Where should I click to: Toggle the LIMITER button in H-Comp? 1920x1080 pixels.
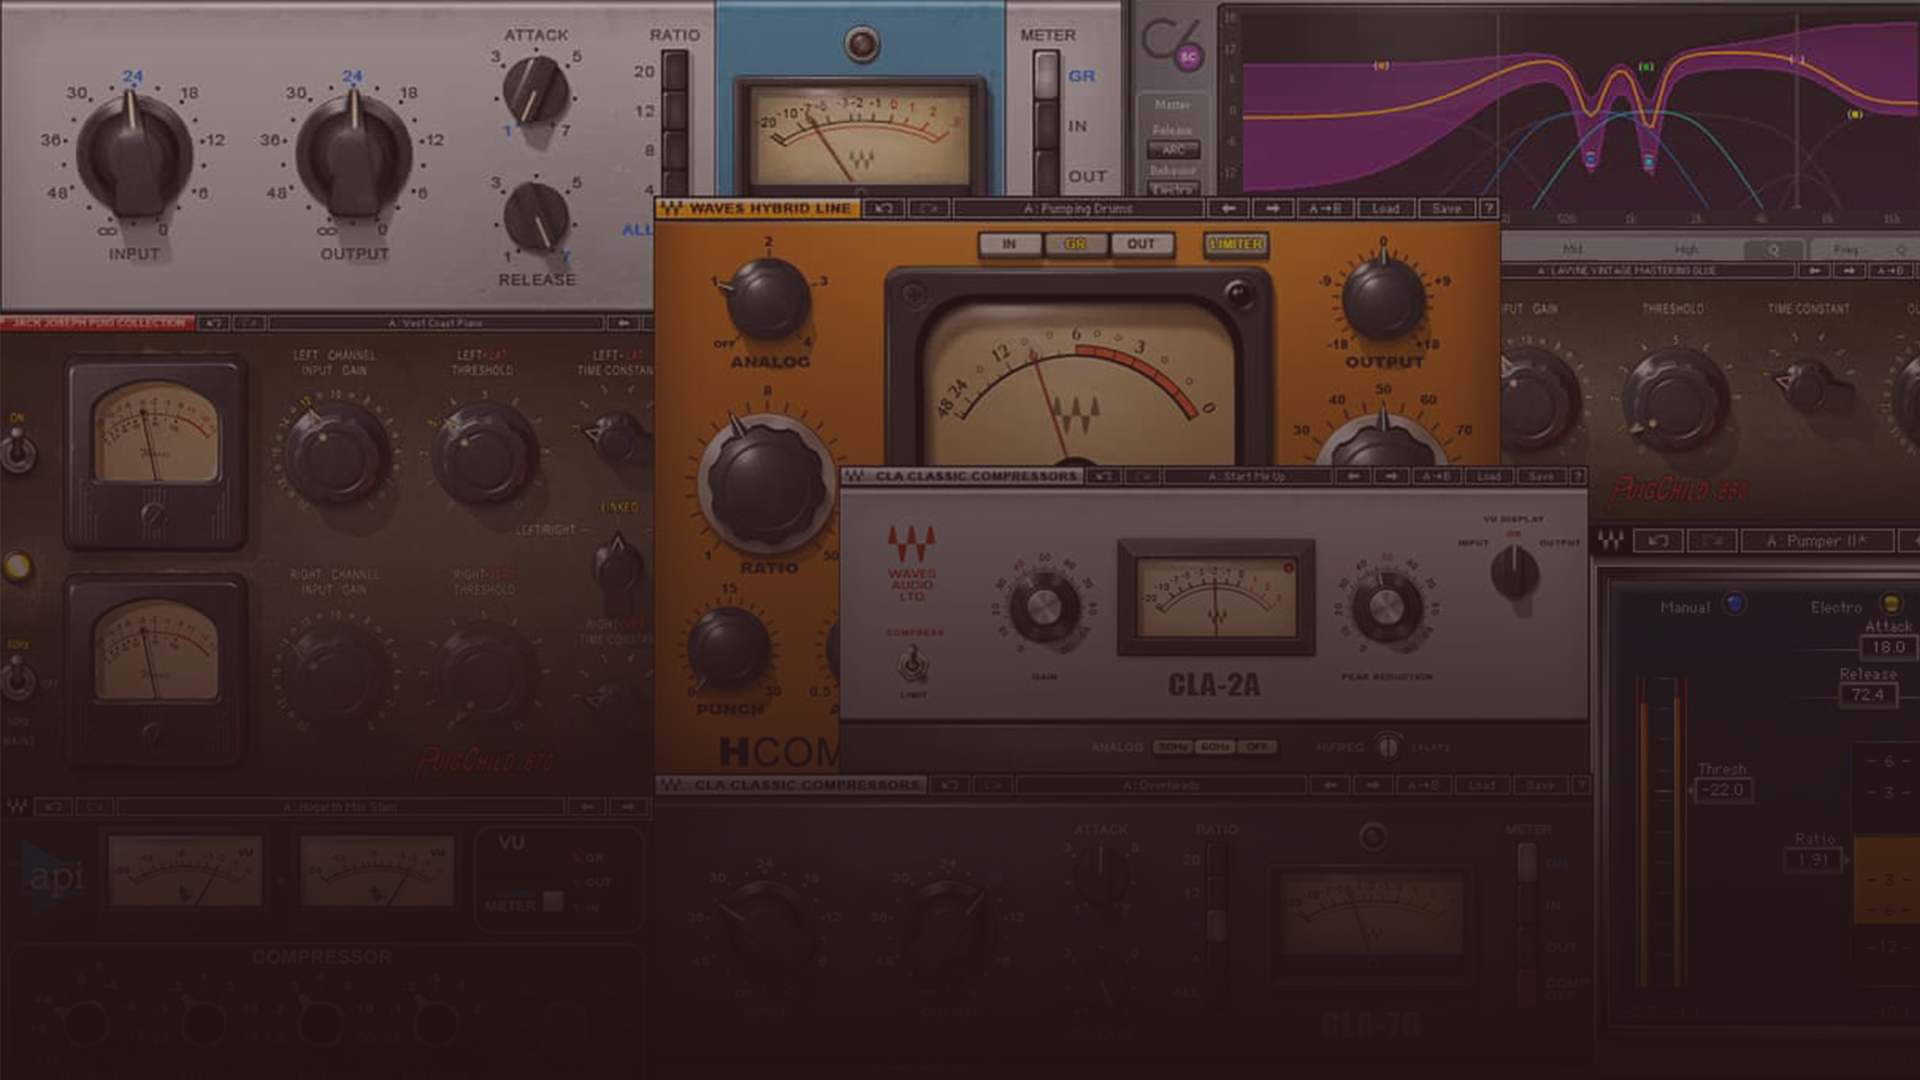[x=1236, y=244]
